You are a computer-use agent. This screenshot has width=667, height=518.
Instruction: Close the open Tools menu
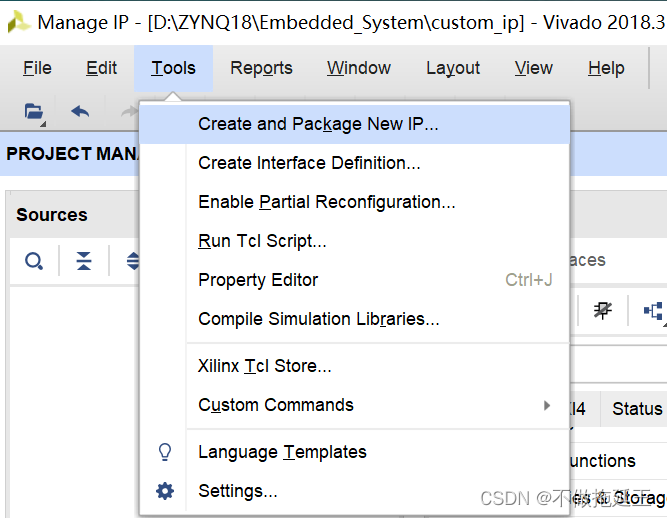pyautogui.click(x=174, y=68)
